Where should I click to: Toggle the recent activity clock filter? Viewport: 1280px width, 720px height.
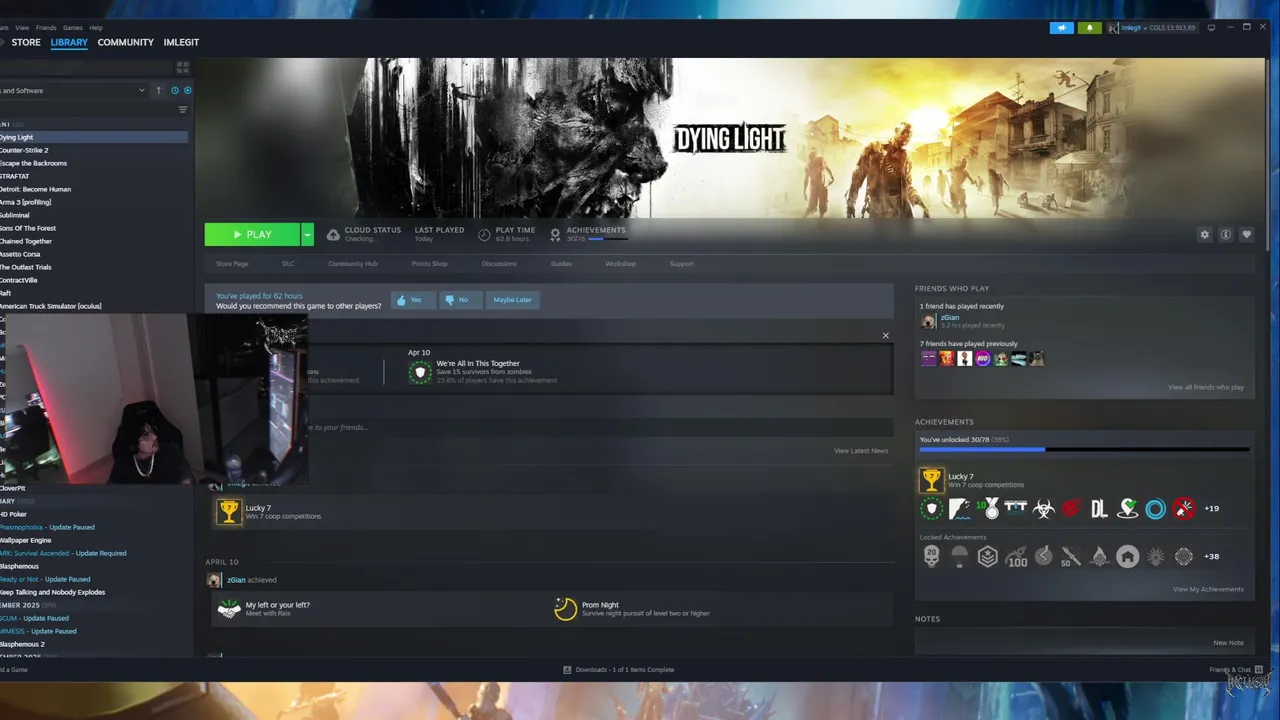tap(174, 90)
